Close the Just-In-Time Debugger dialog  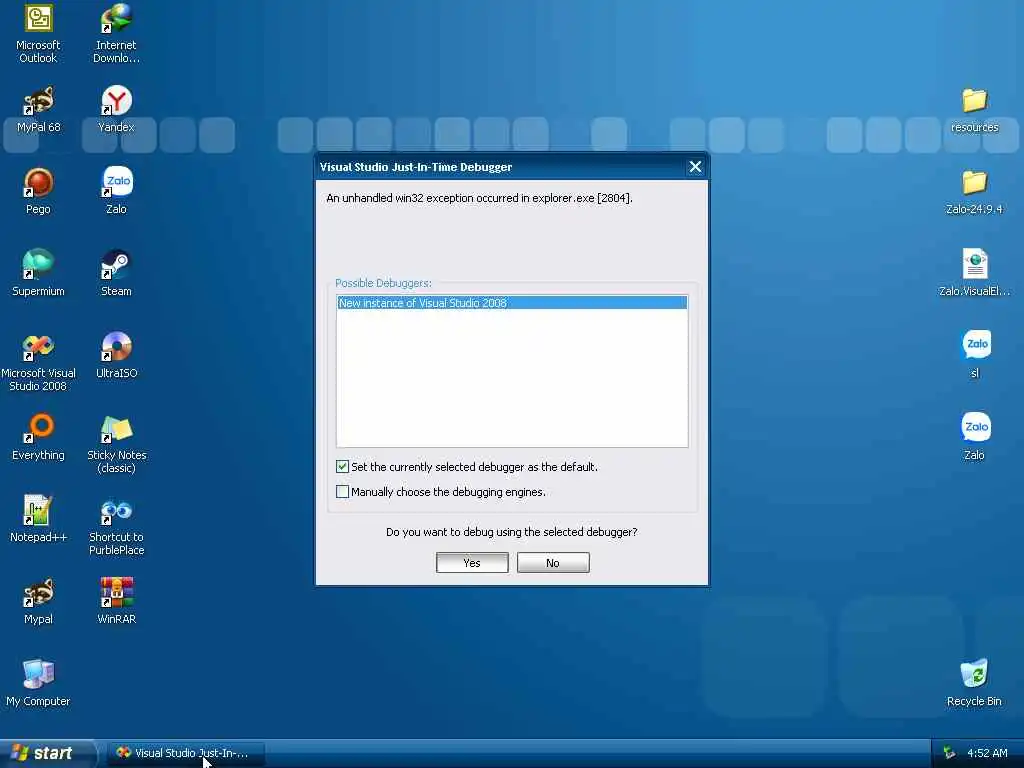[x=695, y=167]
